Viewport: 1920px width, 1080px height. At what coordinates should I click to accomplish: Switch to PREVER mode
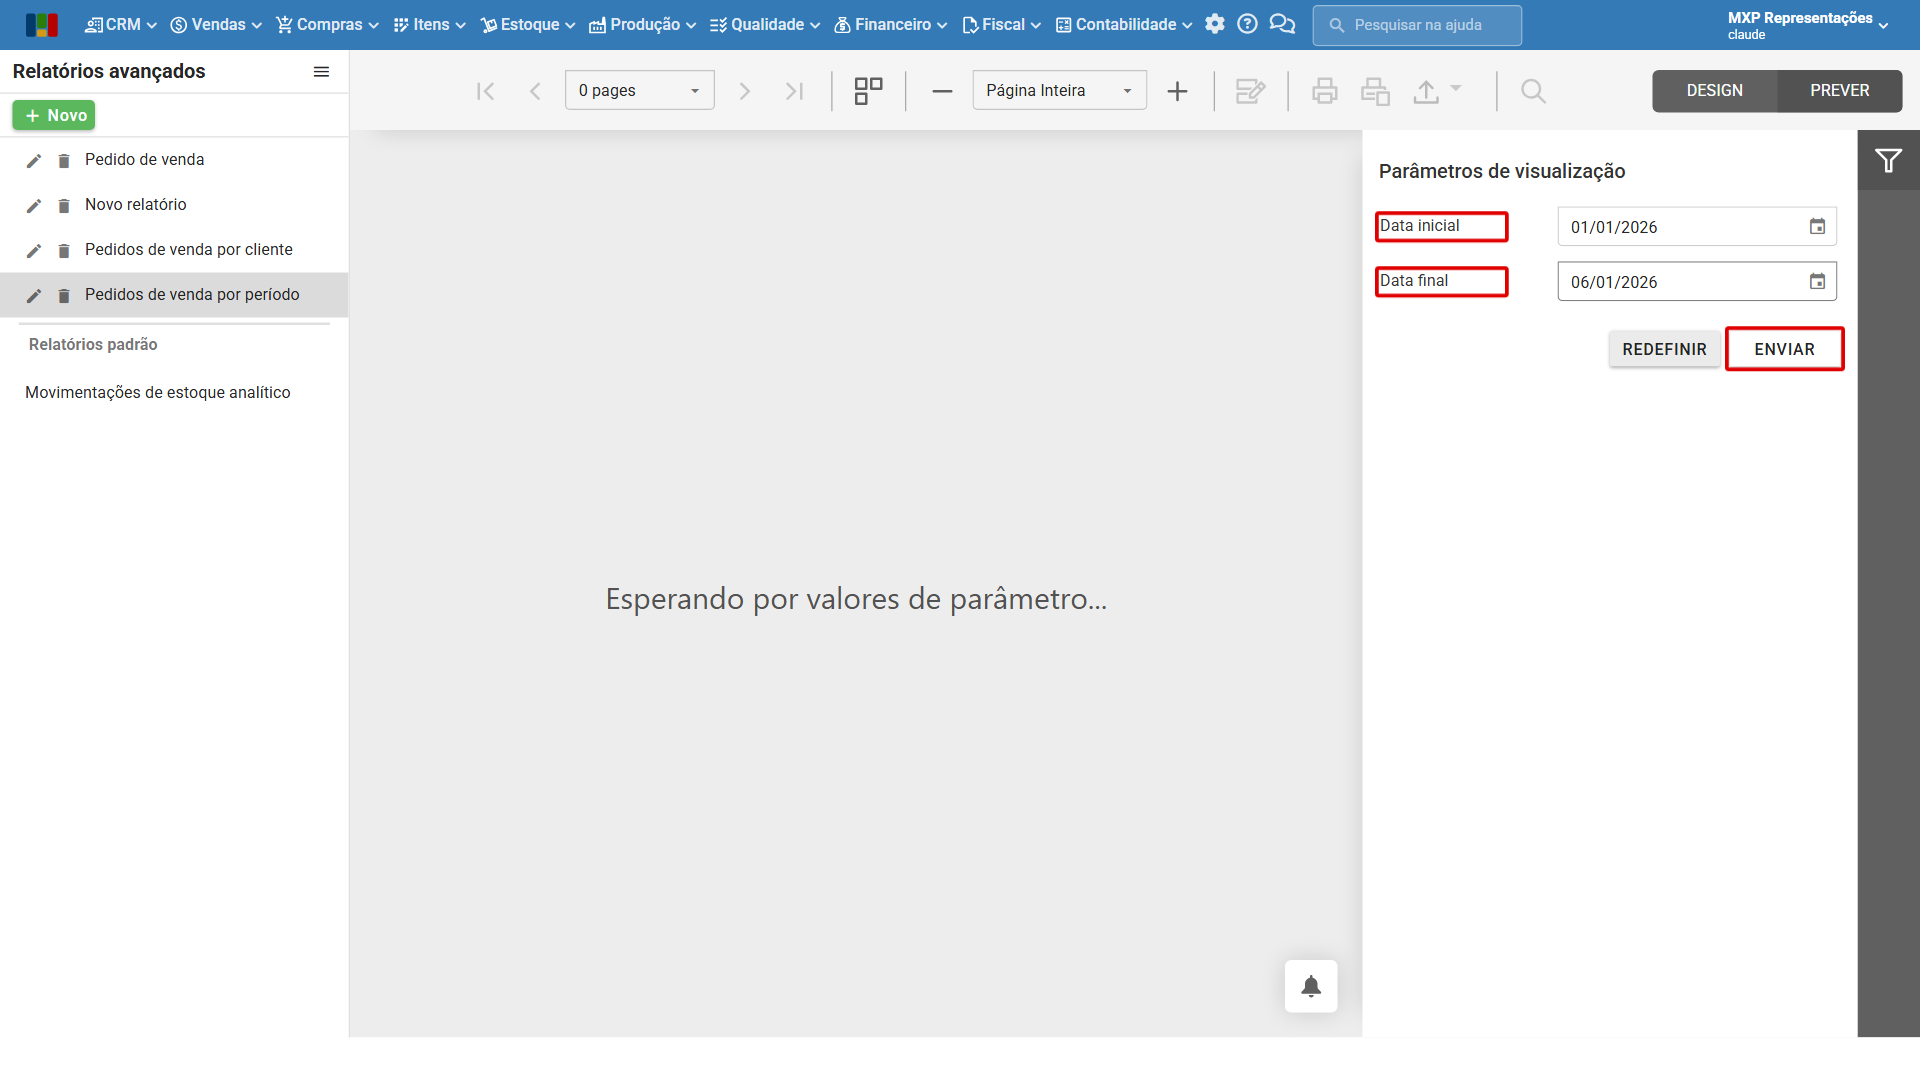coord(1839,91)
